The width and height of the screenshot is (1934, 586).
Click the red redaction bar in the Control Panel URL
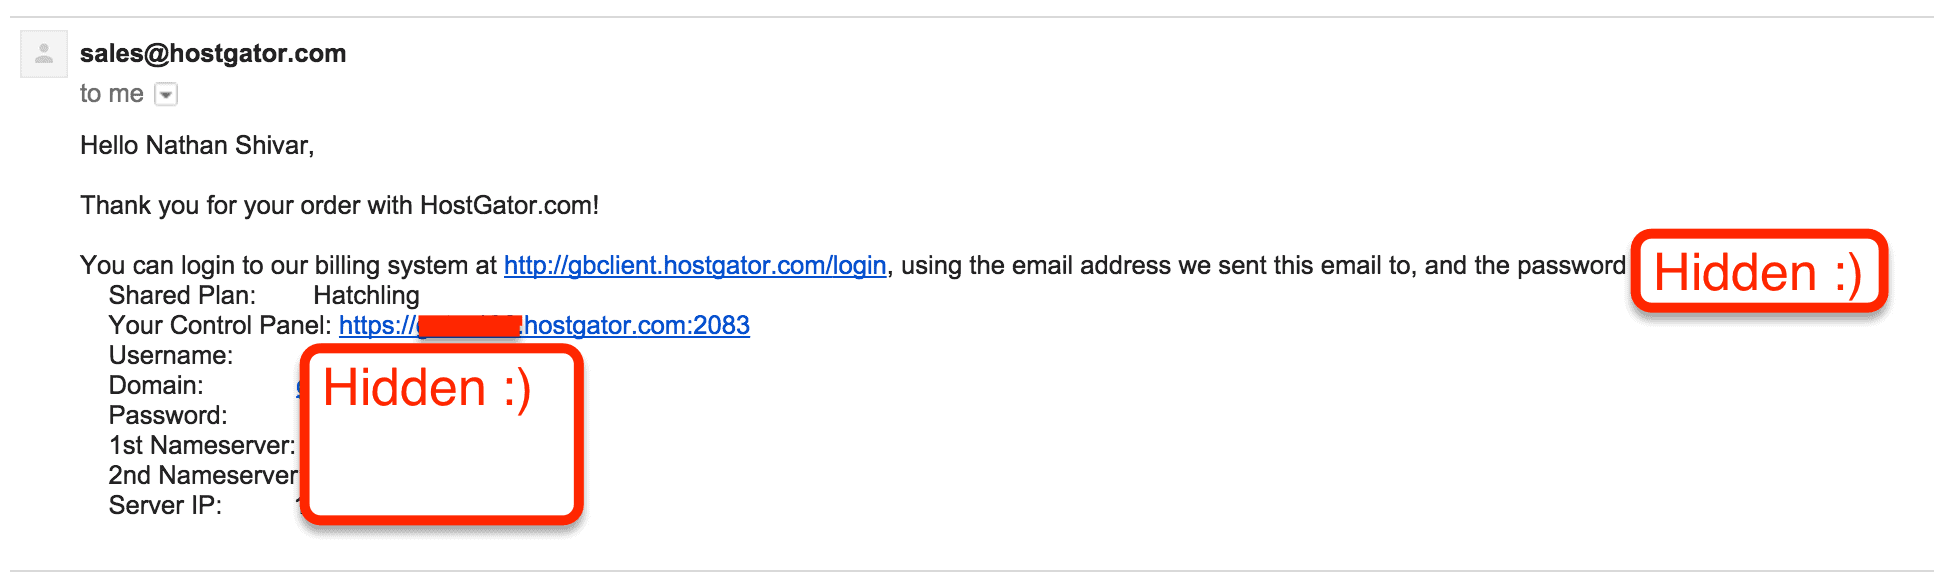point(469,326)
